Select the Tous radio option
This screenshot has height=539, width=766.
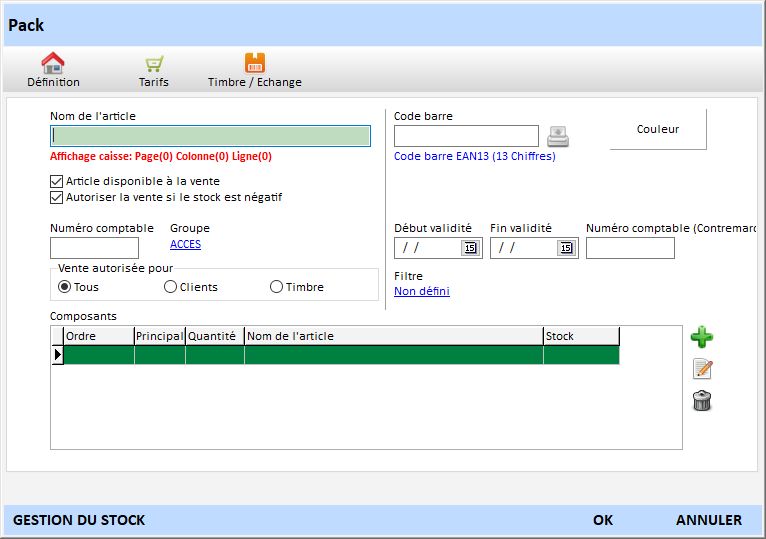click(65, 287)
